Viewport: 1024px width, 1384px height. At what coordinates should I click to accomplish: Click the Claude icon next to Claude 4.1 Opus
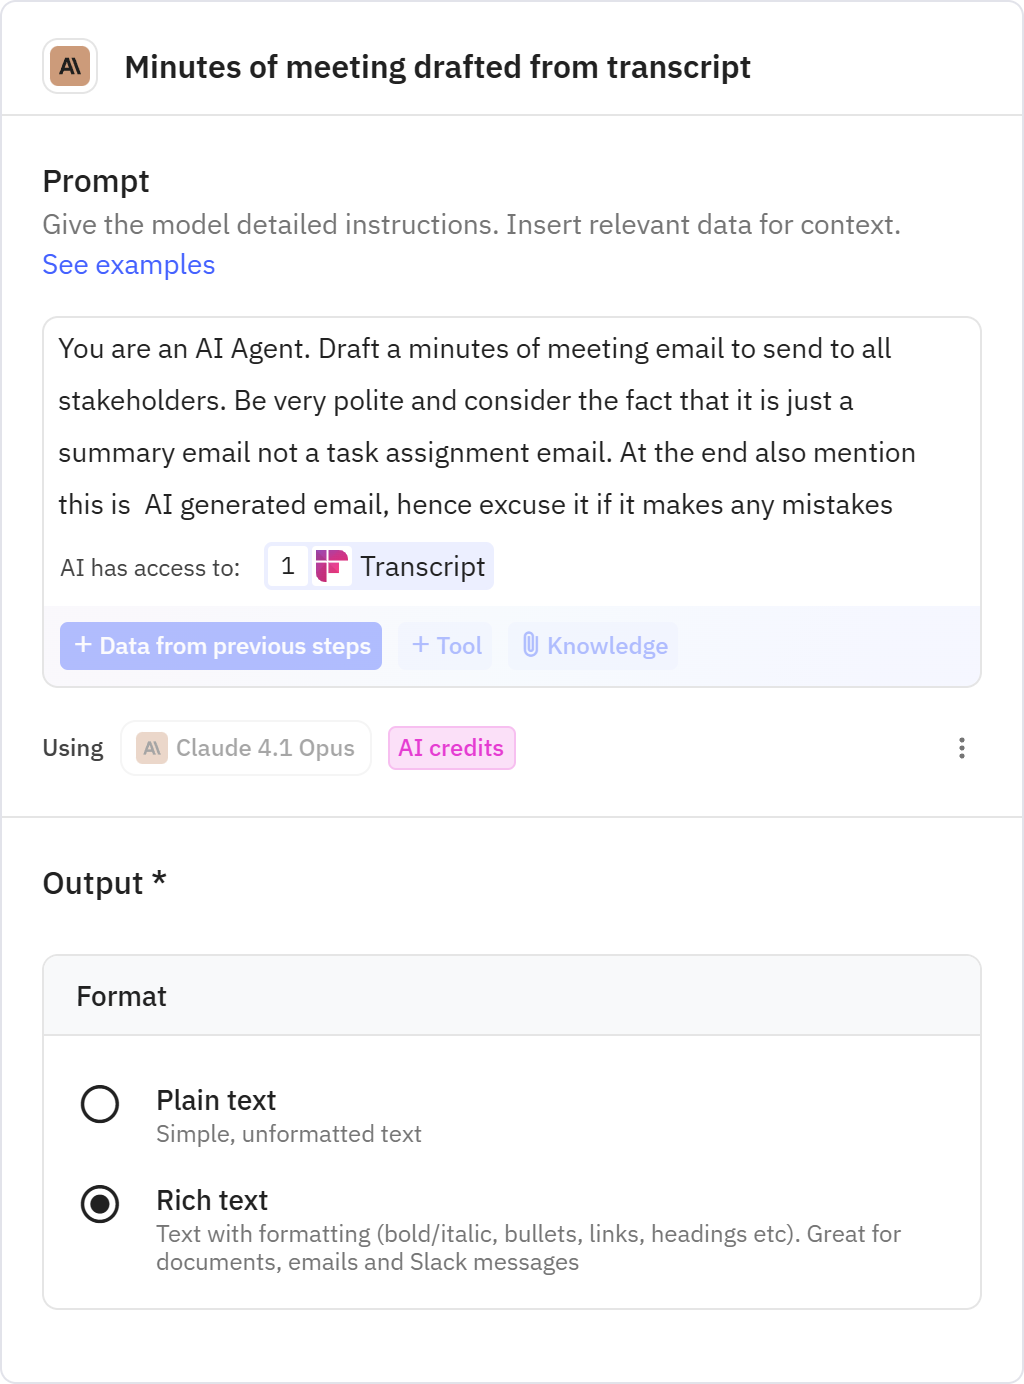coord(150,748)
